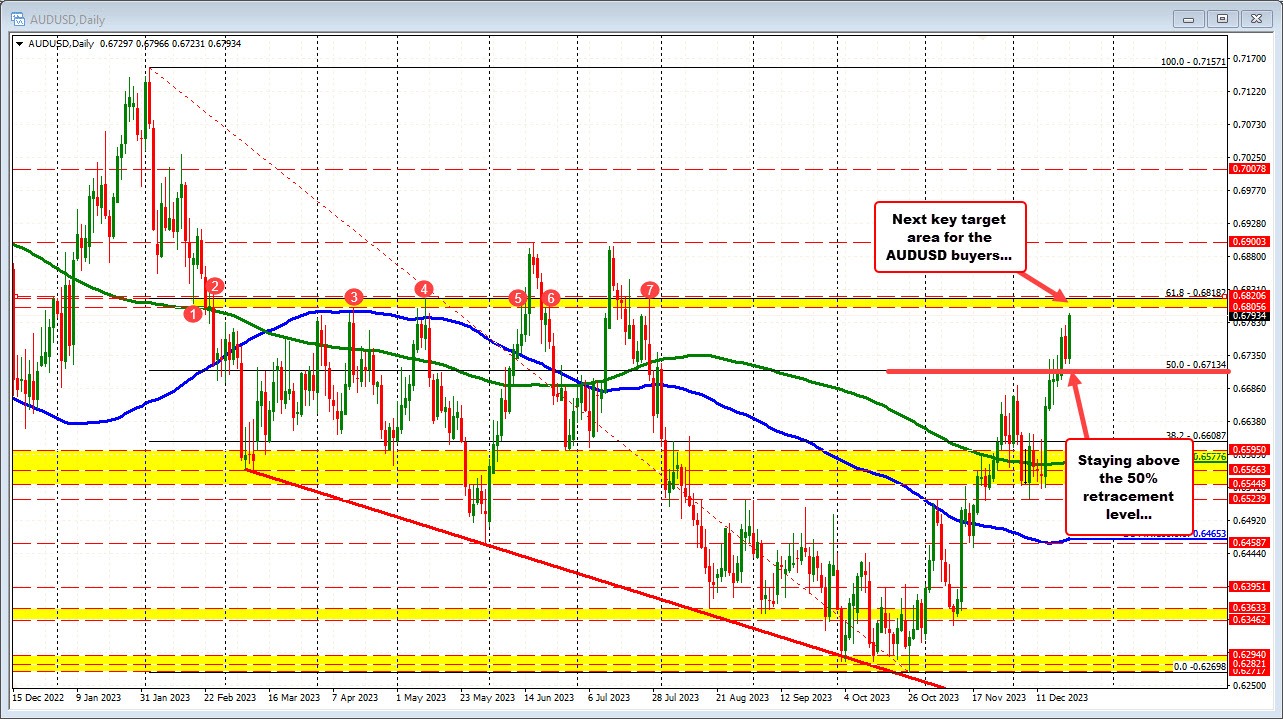
Task: Click the '15 Dec 2022' date axis label
Action: (37, 697)
